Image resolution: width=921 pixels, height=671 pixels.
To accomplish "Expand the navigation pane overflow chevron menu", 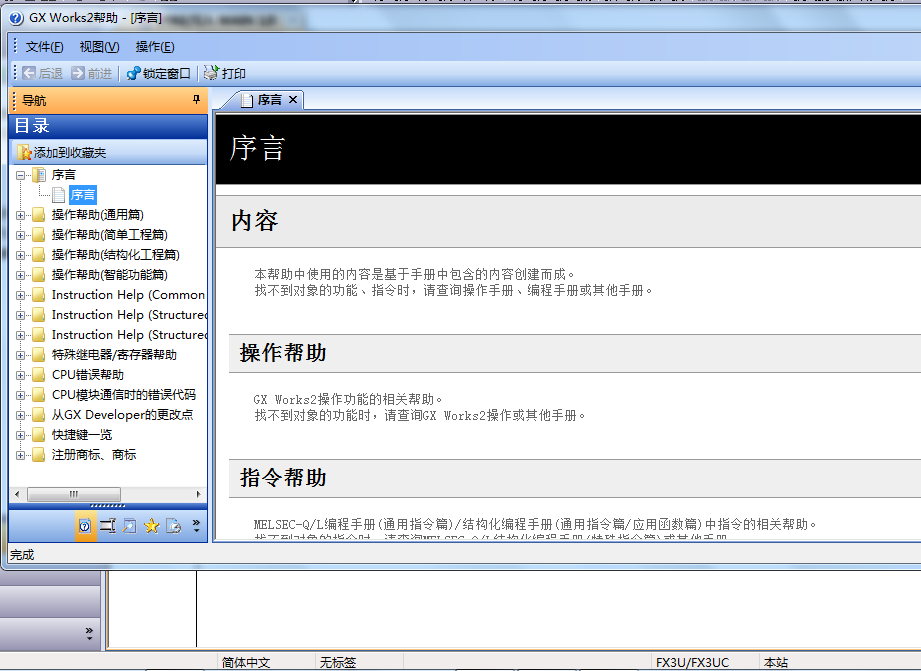I will point(196,526).
